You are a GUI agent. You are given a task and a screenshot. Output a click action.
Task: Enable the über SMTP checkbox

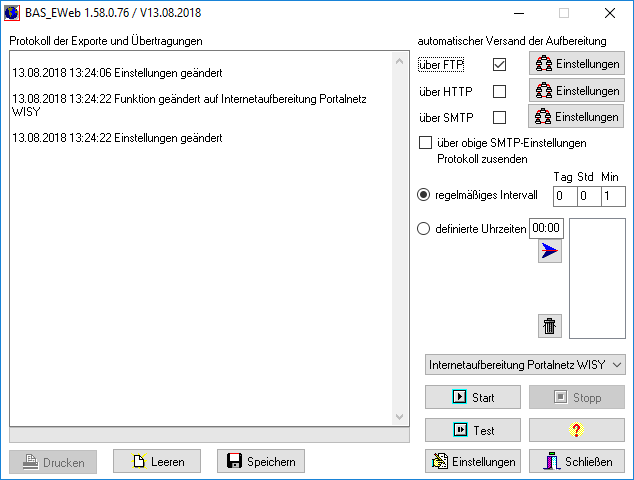[x=499, y=118]
